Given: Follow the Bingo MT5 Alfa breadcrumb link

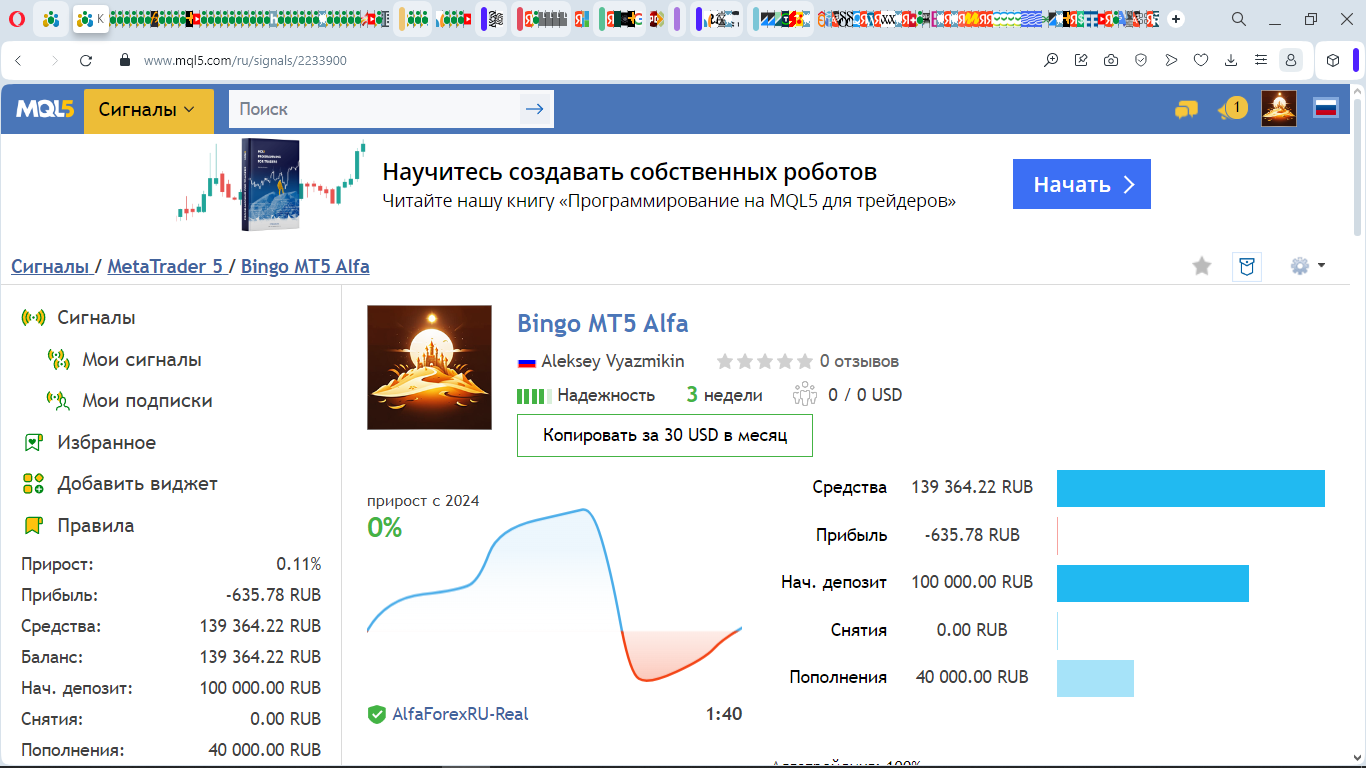Looking at the screenshot, I should pos(305,267).
